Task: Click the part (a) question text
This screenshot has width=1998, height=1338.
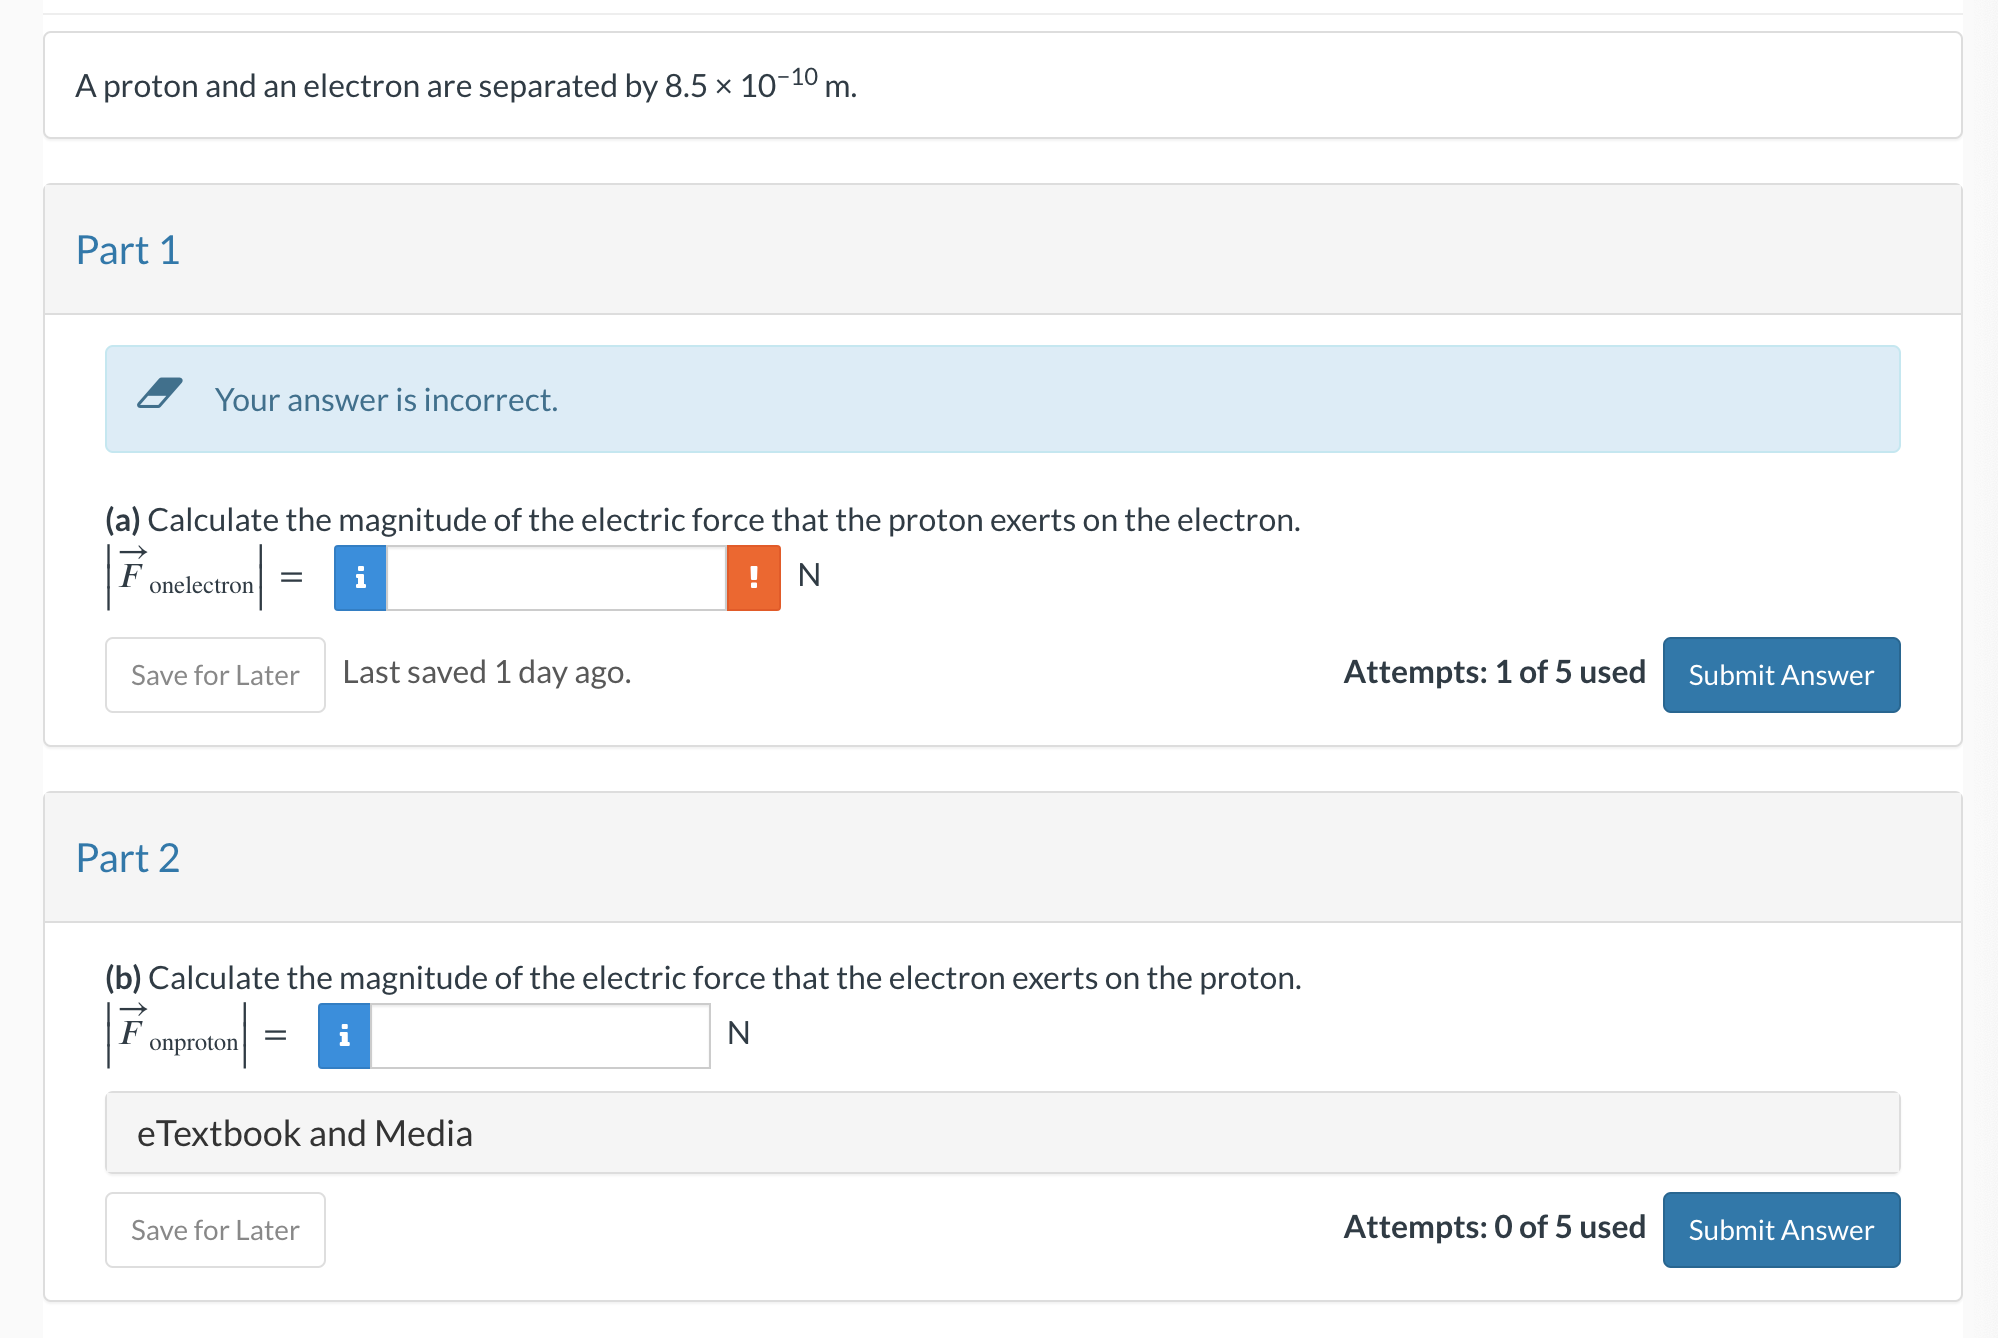Action: (703, 520)
